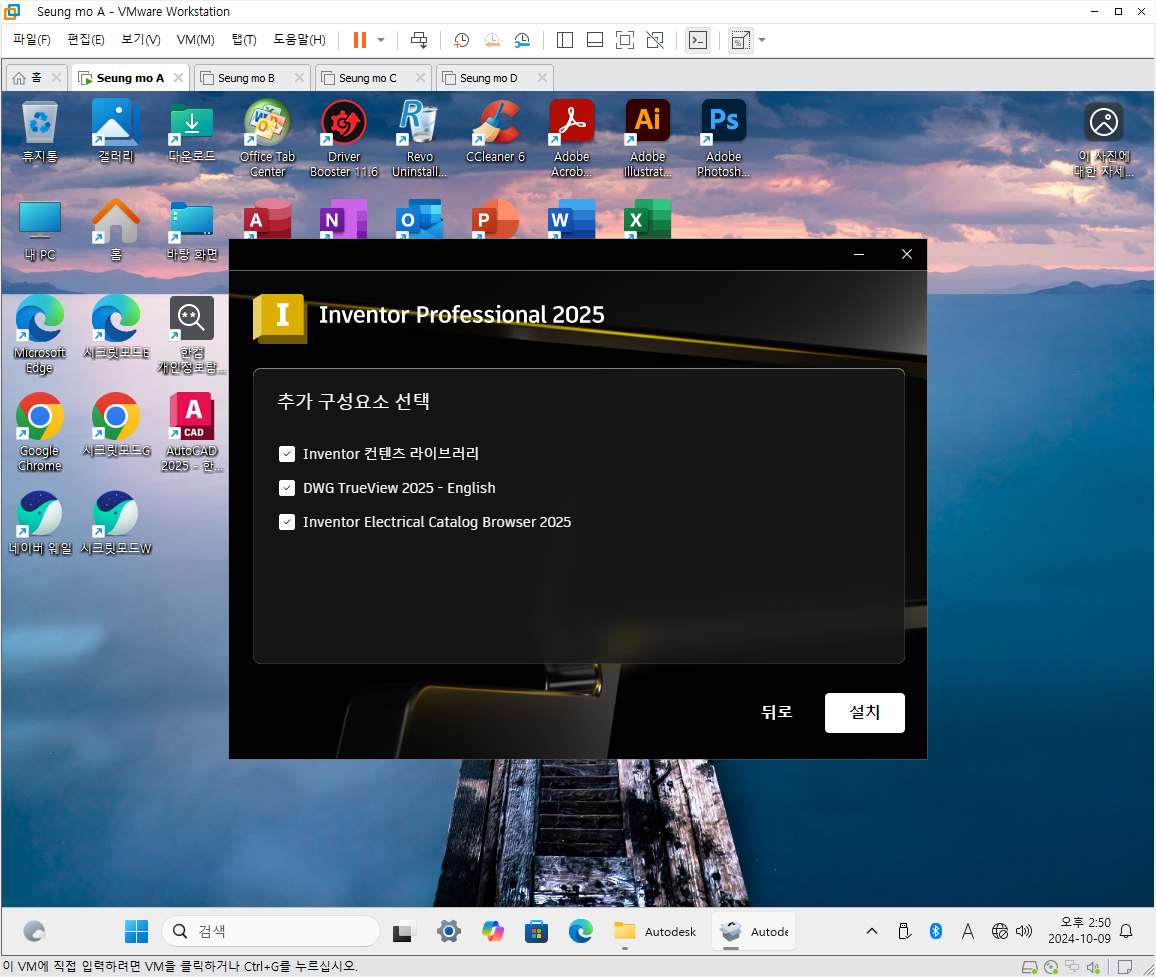Toggle the thumbnail bar view
1156x977 pixels.
click(x=595, y=41)
